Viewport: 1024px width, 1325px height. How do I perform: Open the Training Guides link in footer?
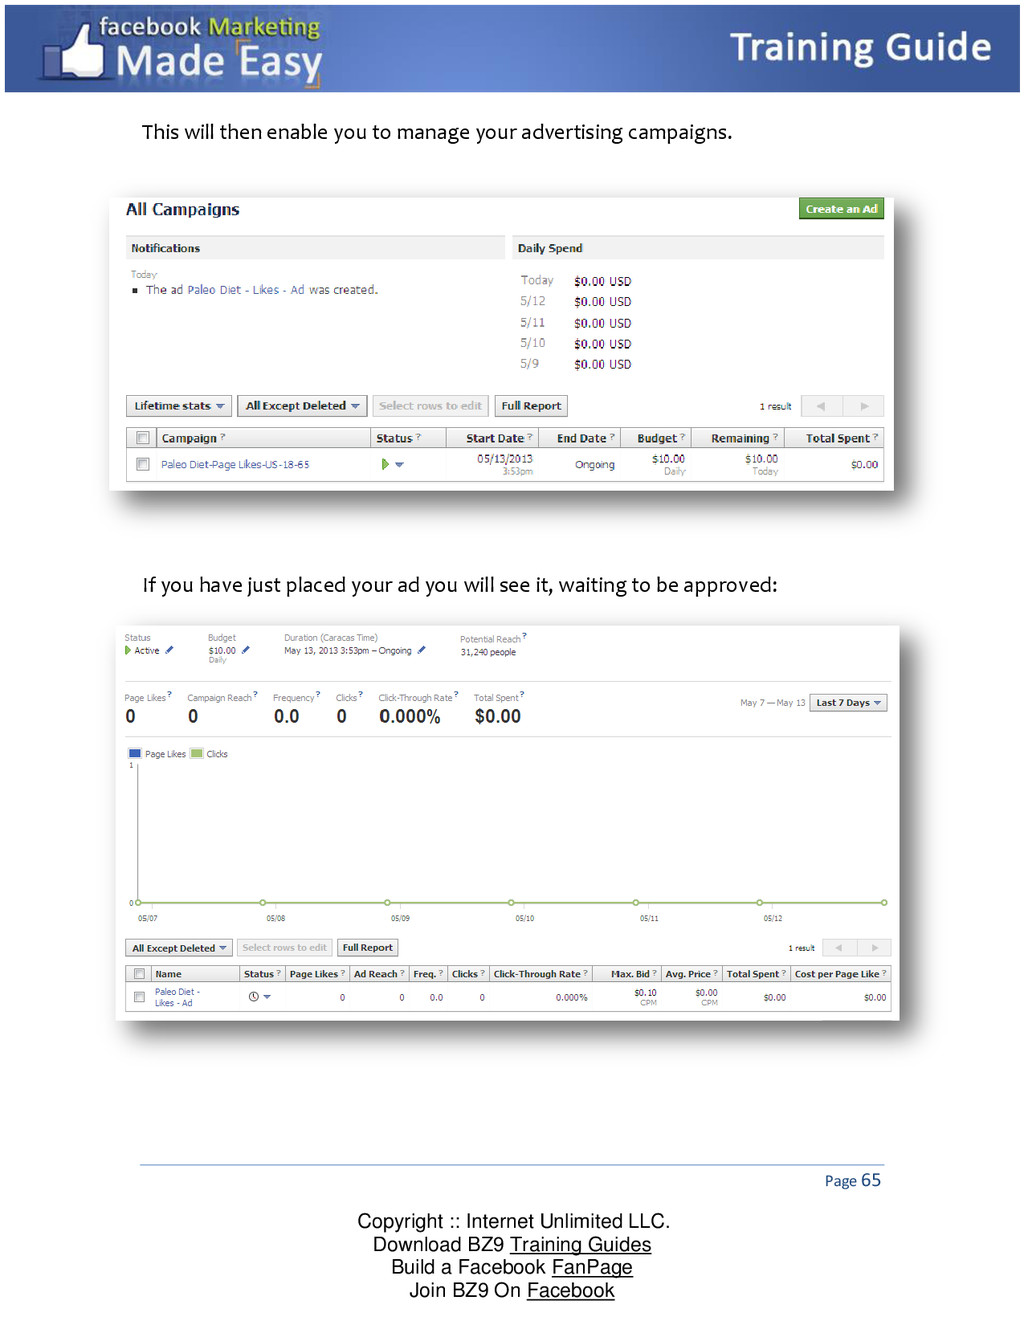[x=580, y=1245]
